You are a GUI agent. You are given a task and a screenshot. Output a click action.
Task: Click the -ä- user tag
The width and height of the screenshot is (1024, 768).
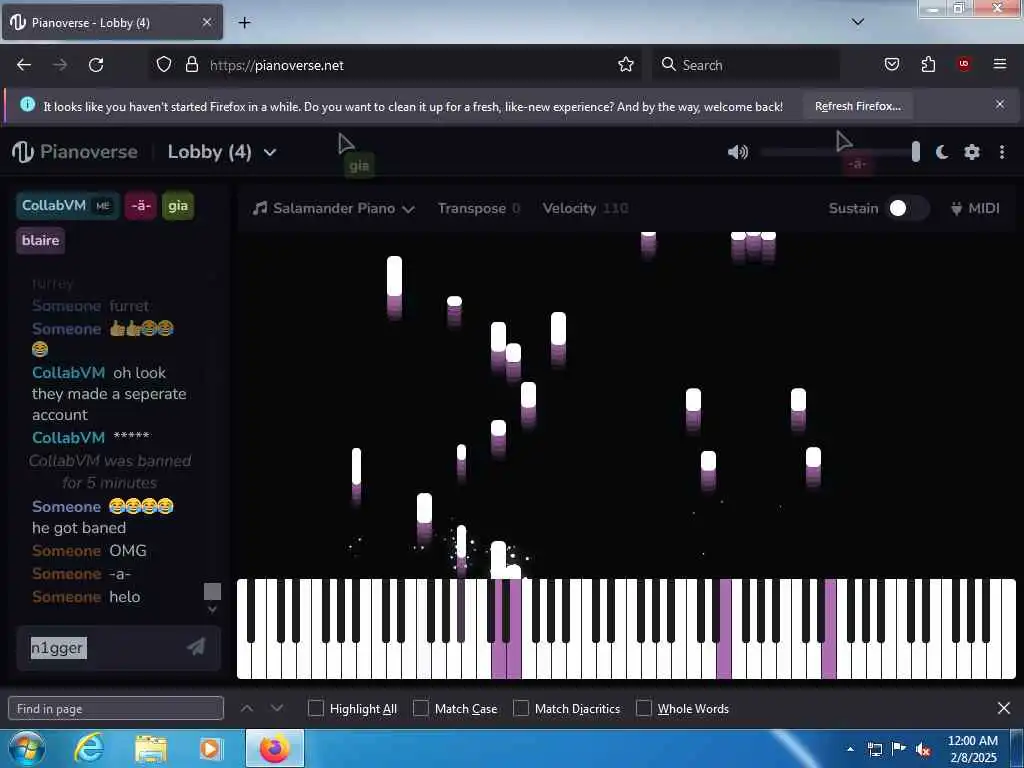(x=140, y=206)
